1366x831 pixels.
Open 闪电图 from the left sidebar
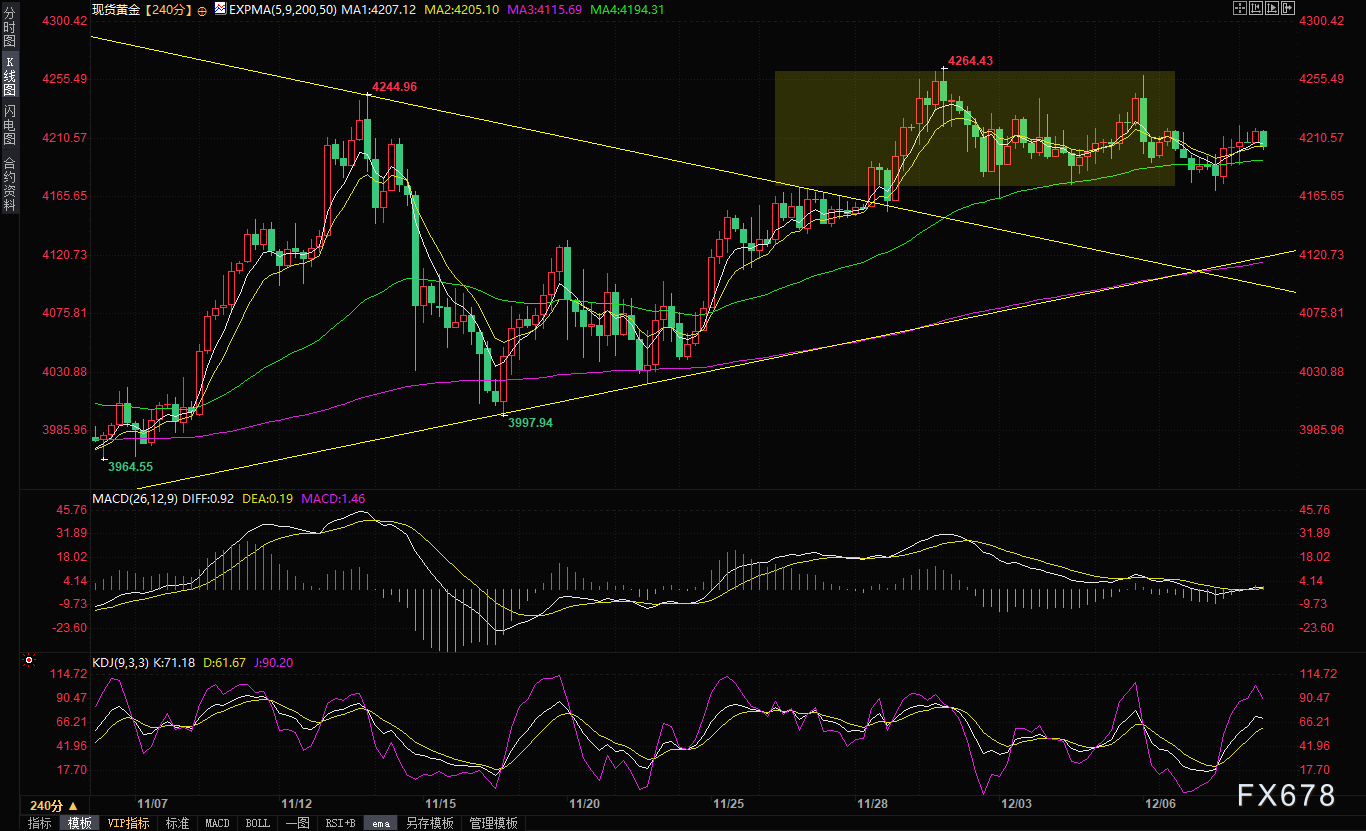point(9,125)
